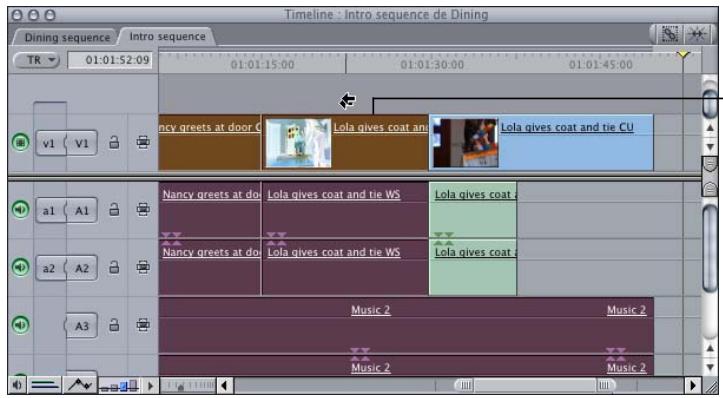
Task: Click audio tracks vertical scroll down arrow
Action: (x=710, y=367)
